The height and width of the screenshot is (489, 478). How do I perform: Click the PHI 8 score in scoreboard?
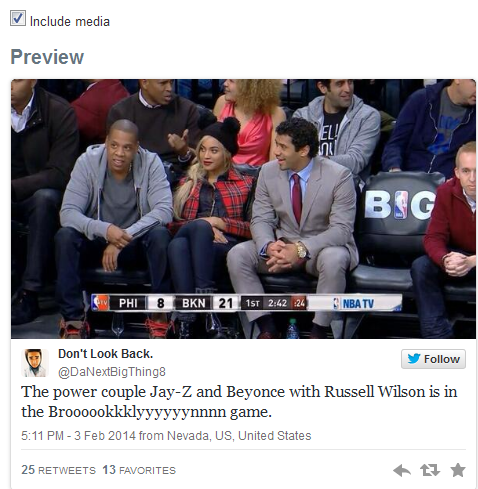[x=142, y=303]
